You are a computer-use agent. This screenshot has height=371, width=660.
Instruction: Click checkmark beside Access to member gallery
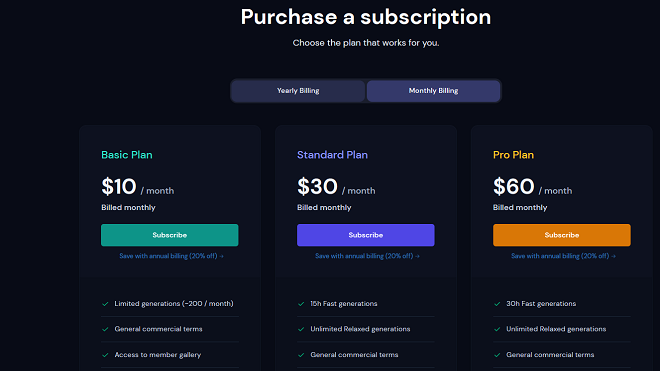(x=105, y=355)
